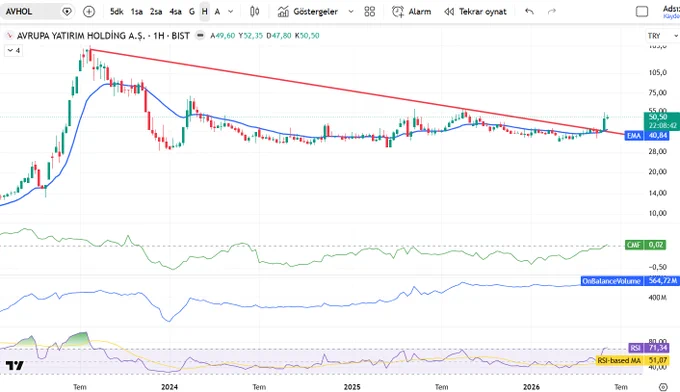
Task: Switch to the A monthly timeframe
Action: [217, 12]
